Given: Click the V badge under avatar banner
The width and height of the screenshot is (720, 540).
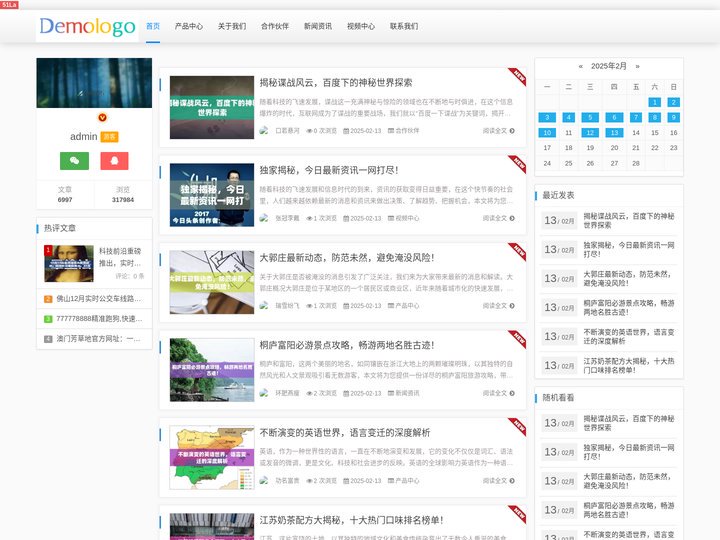Looking at the screenshot, I should [102, 118].
